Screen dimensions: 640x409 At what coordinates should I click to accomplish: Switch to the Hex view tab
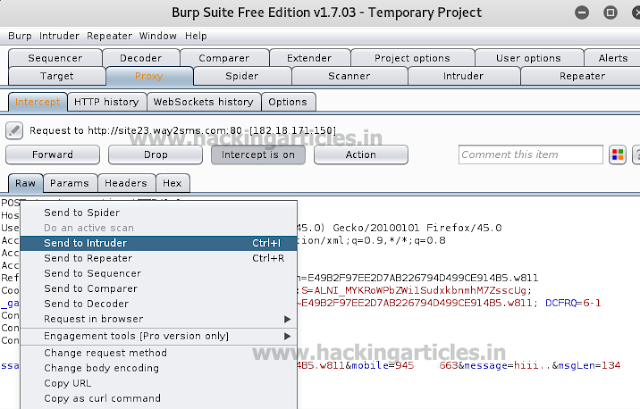pyautogui.click(x=172, y=183)
